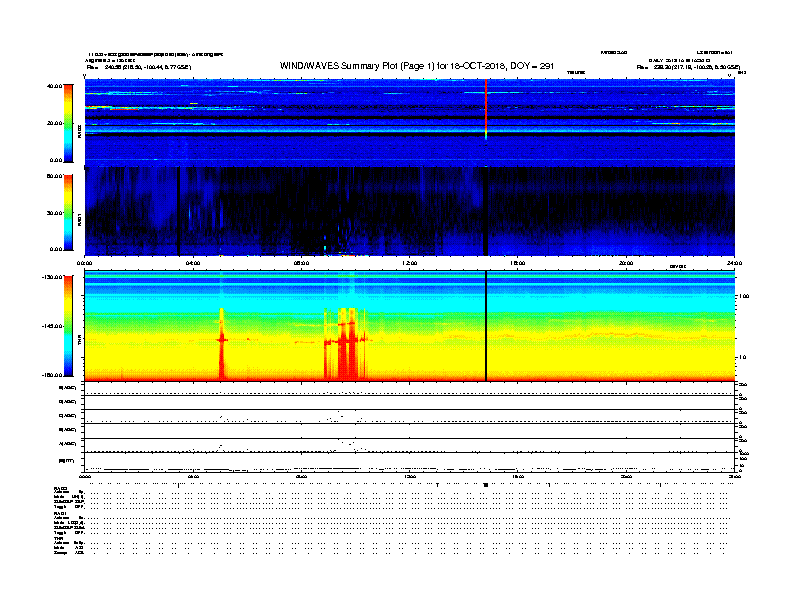Click the RAD2 intensity color bar
Screen dimensions: 792x612
point(68,123)
